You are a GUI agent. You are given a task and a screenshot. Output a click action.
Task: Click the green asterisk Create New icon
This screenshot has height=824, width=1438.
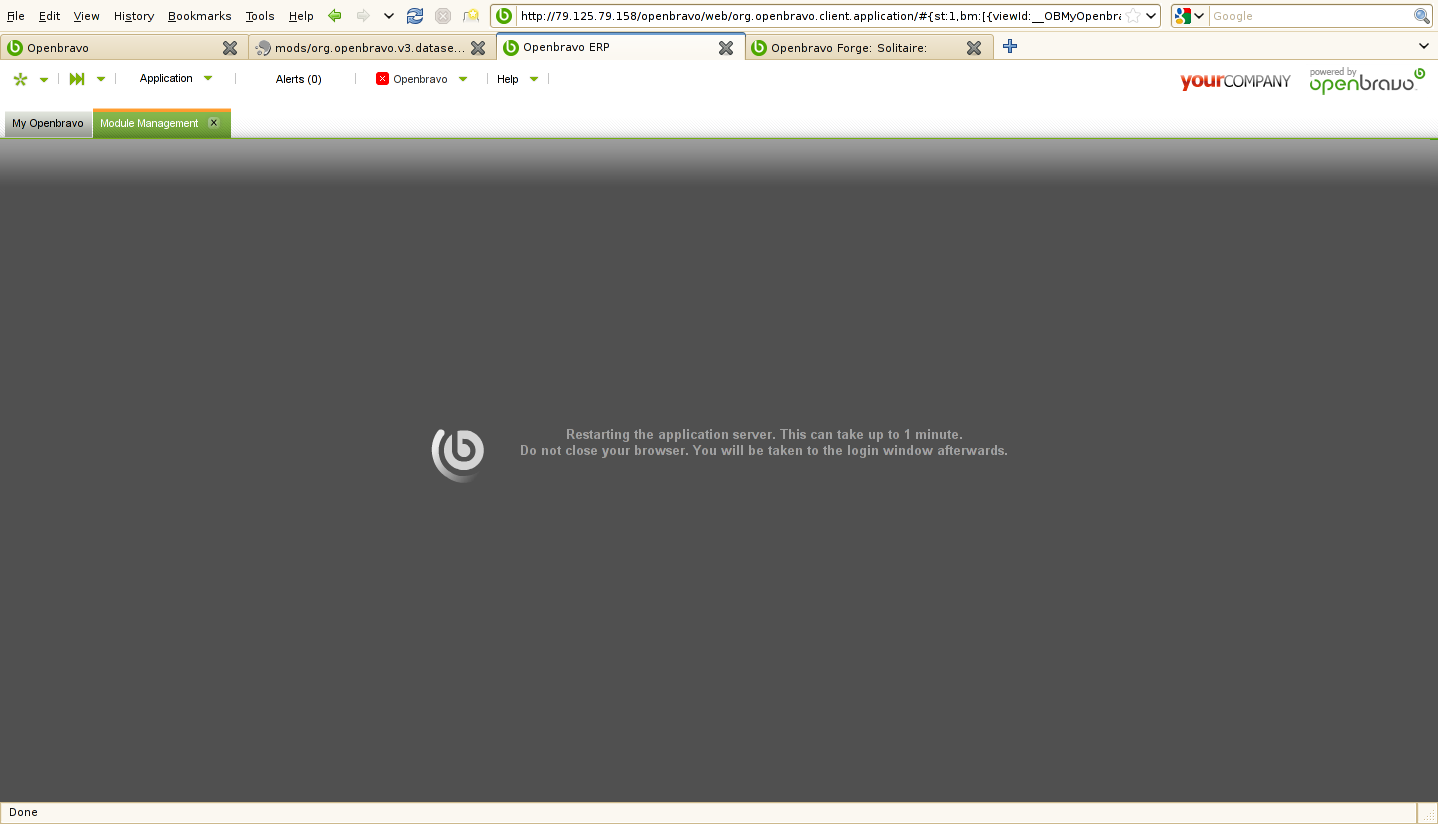click(20, 79)
